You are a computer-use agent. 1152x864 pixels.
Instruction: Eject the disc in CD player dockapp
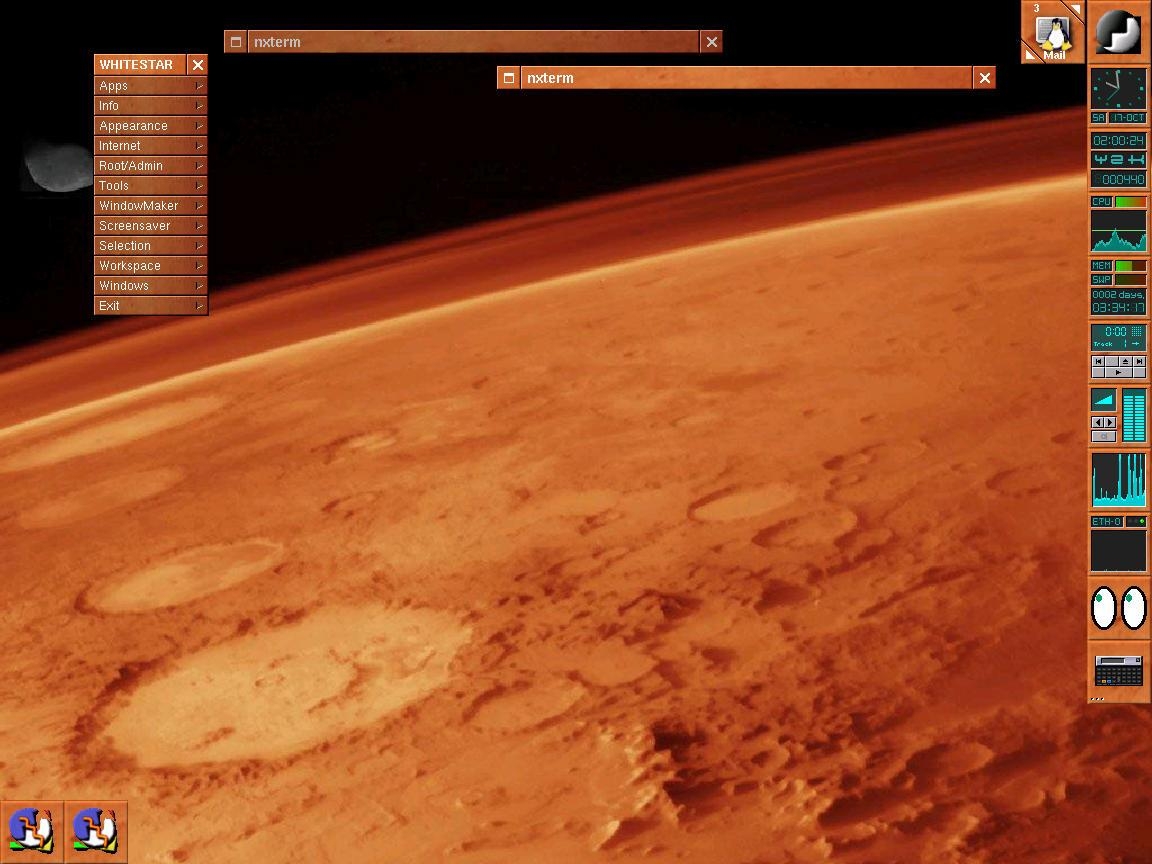1125,361
